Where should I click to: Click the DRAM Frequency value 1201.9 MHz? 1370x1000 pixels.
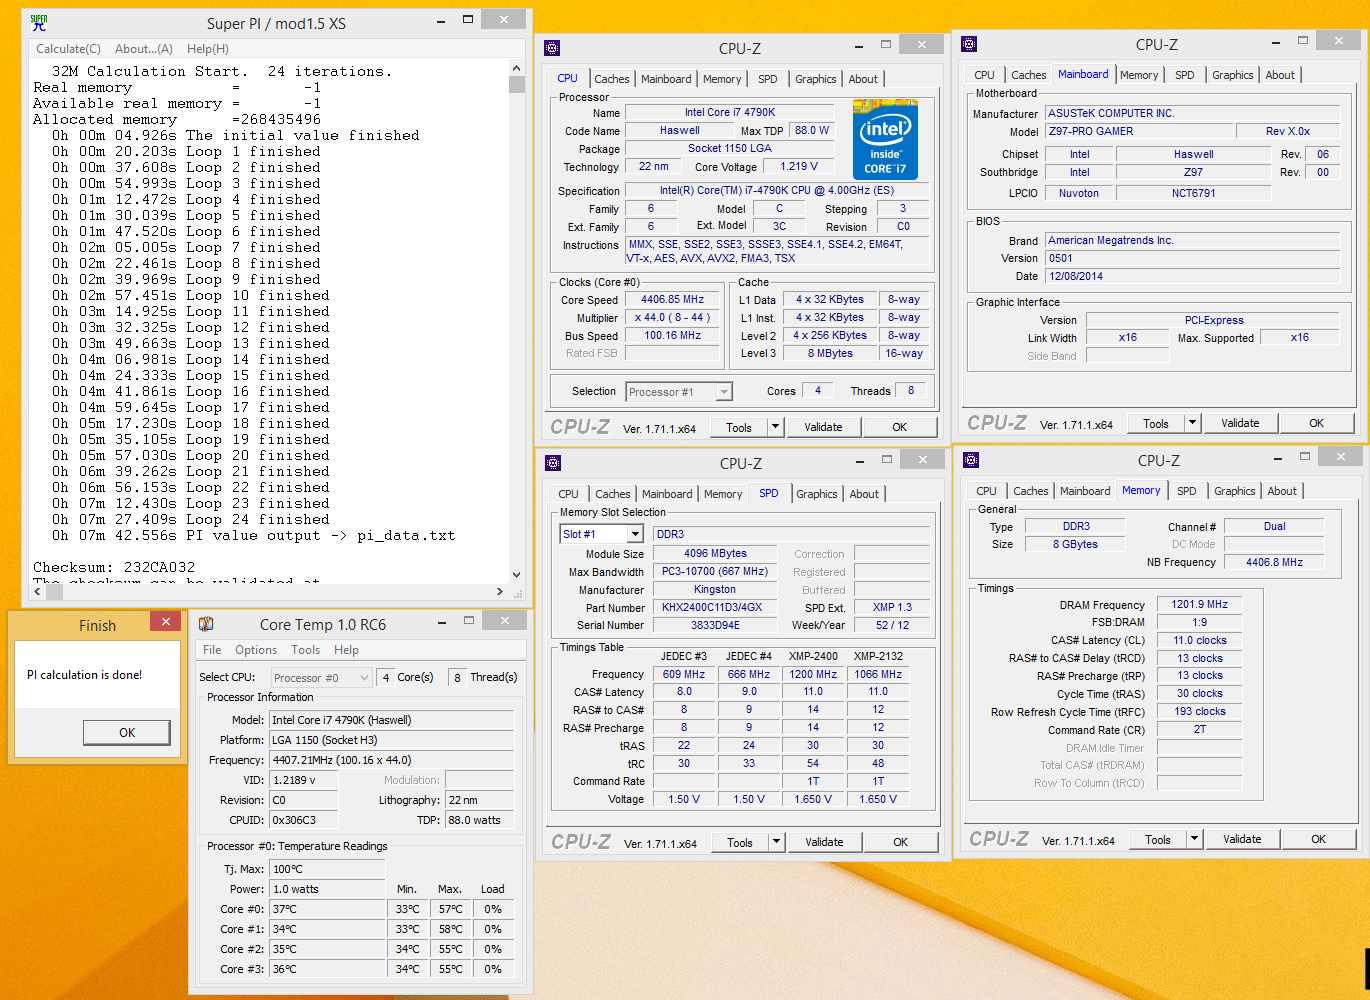1199,604
